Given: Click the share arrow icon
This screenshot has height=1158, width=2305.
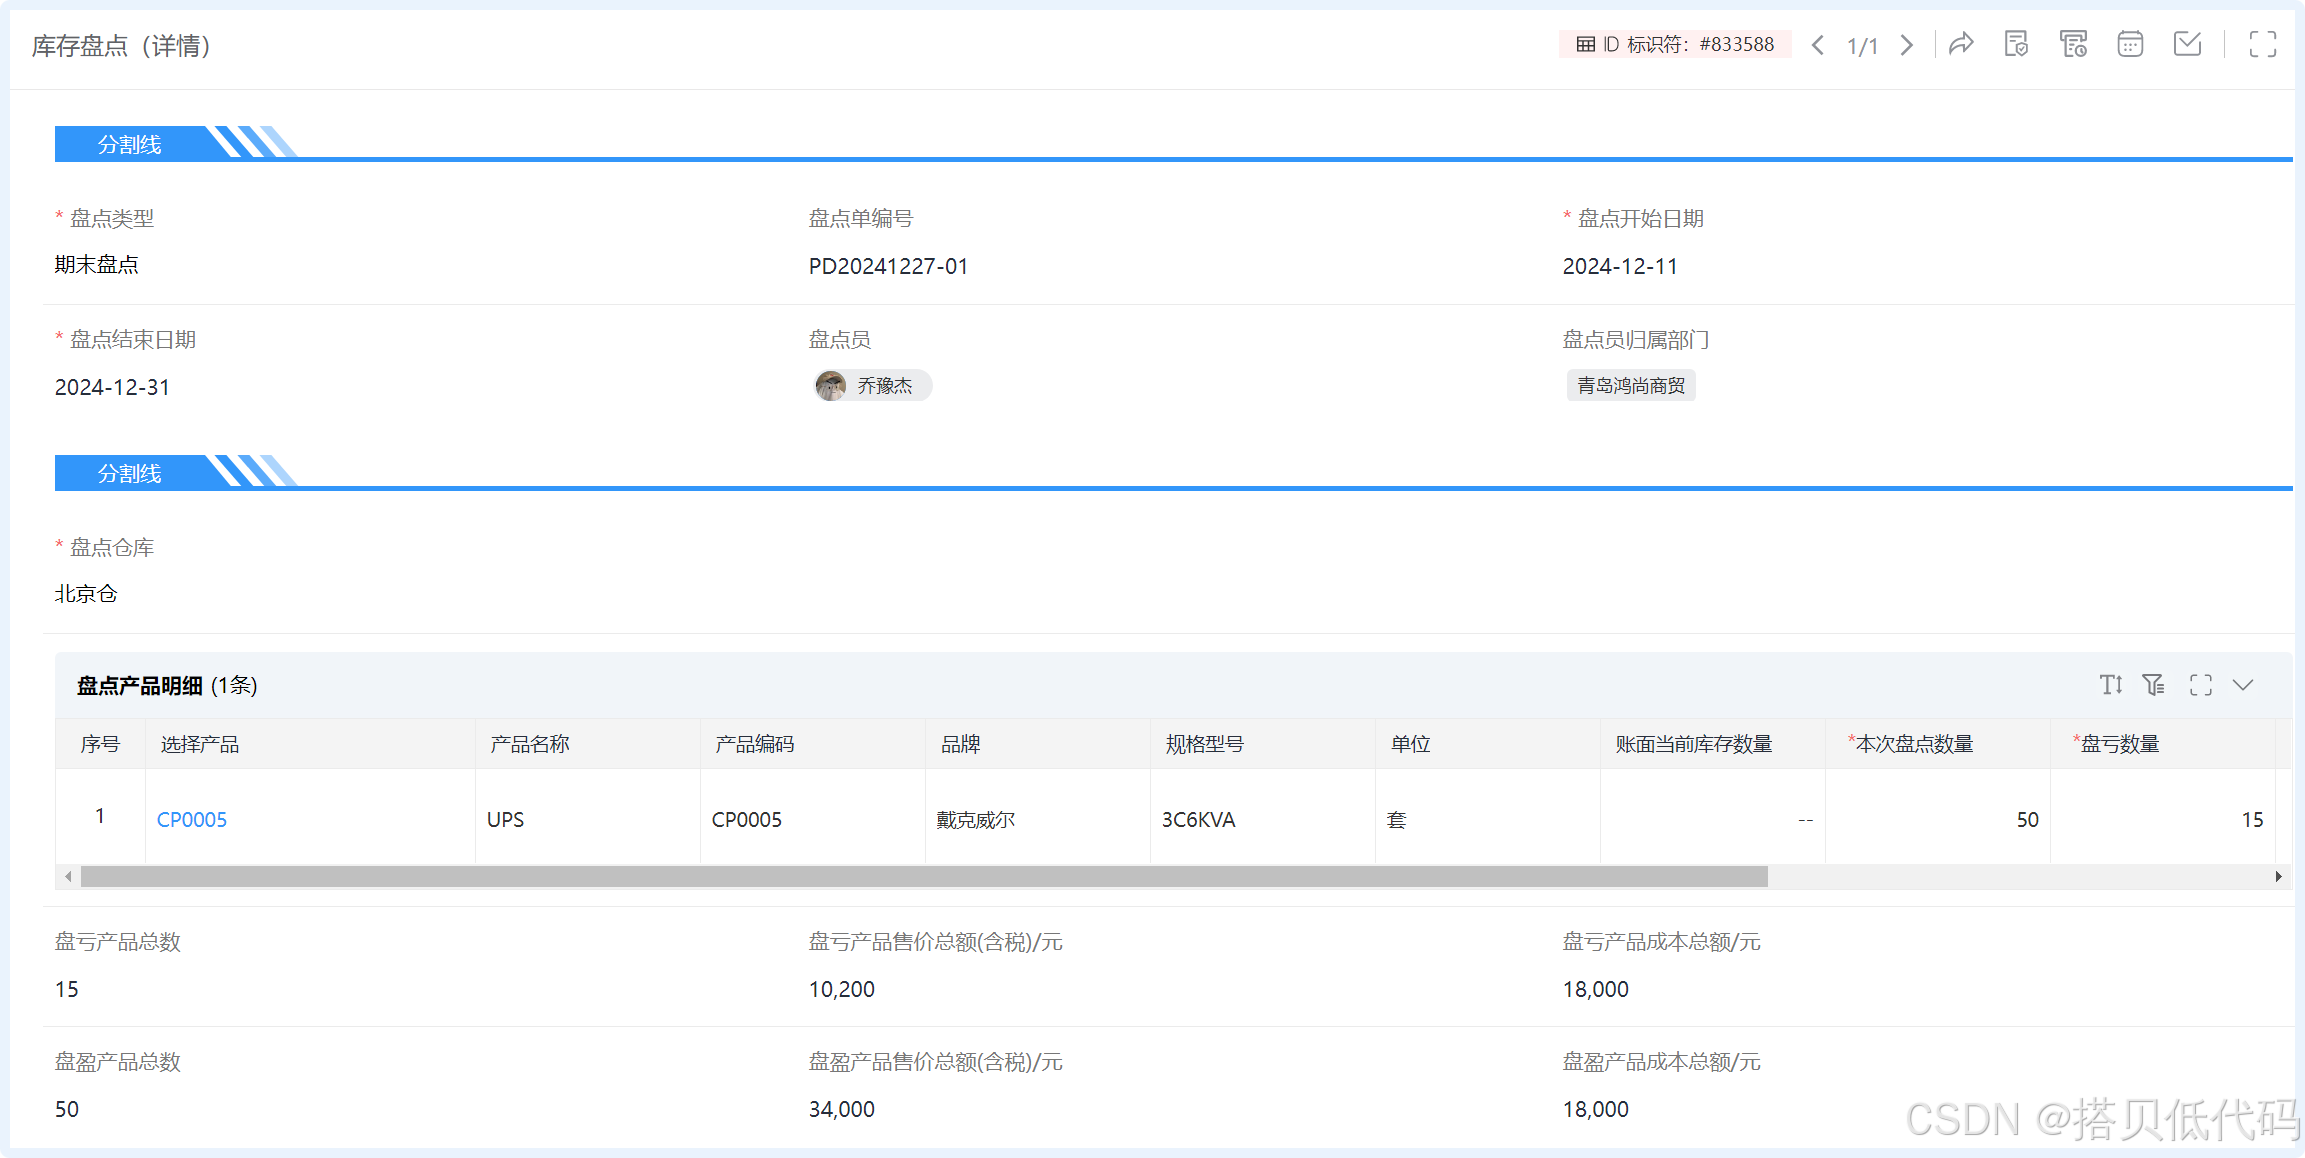Looking at the screenshot, I should pyautogui.click(x=1961, y=44).
